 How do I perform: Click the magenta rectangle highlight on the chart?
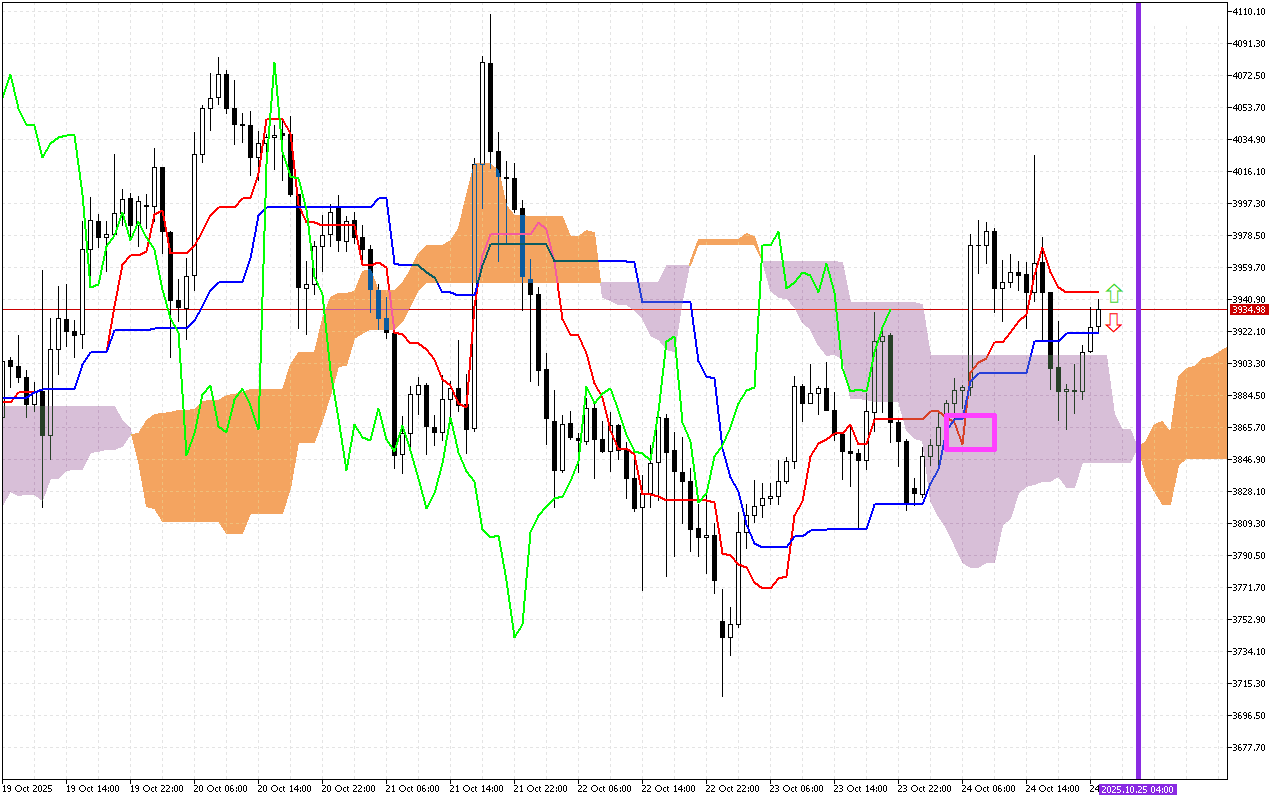968,432
